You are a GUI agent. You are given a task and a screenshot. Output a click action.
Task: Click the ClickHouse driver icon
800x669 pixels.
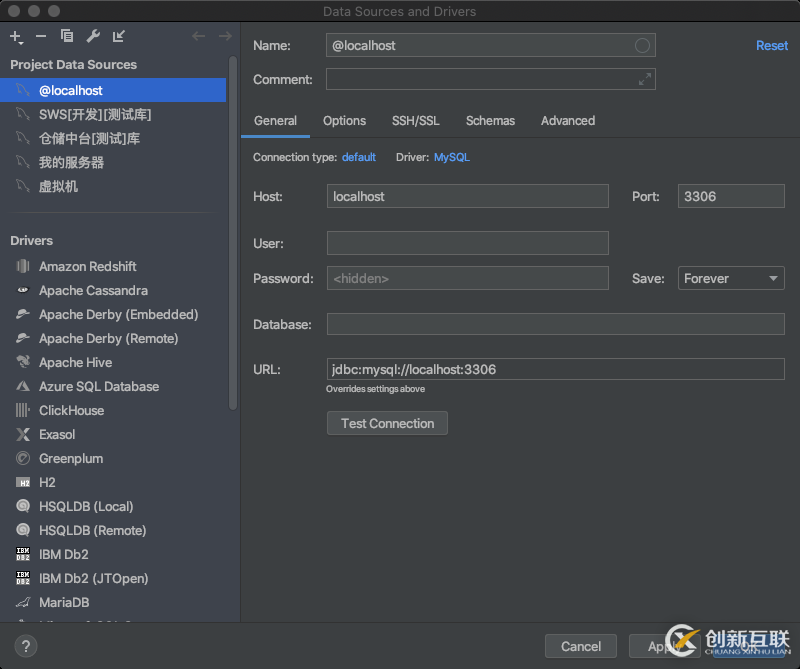(x=23, y=410)
